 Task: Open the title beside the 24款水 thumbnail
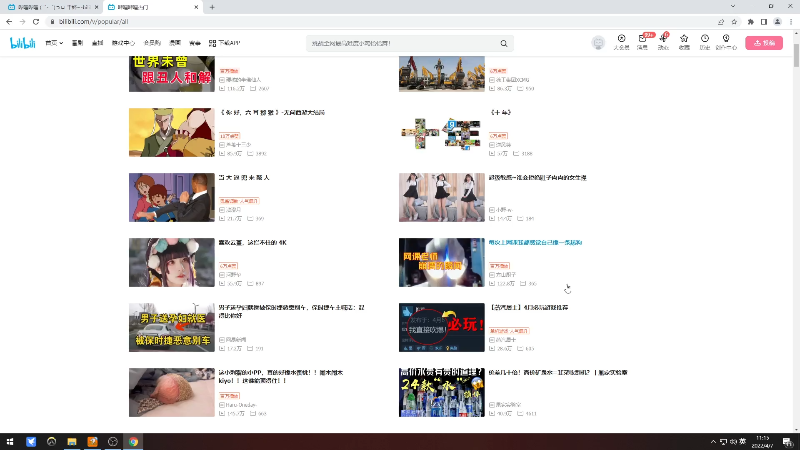558,373
